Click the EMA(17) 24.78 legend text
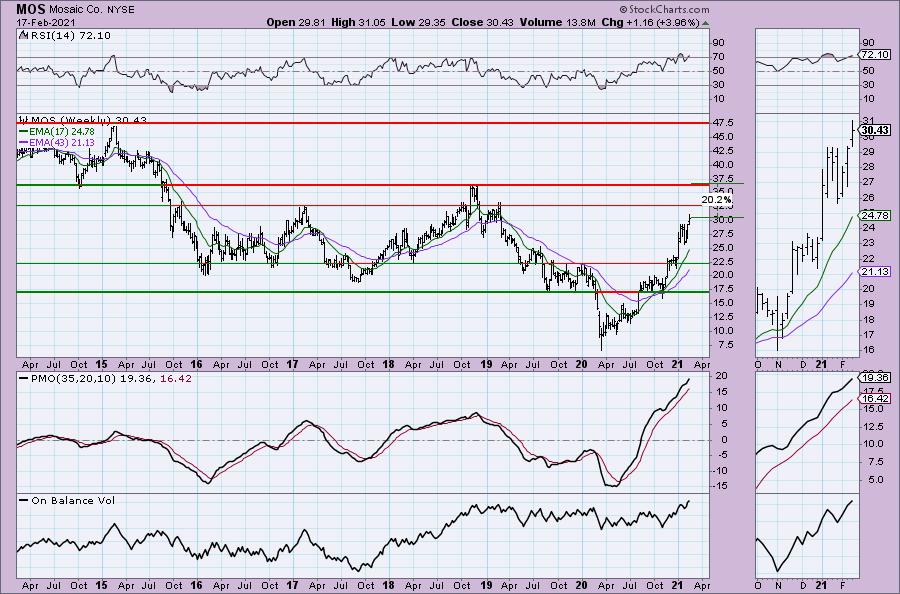 pyautogui.click(x=62, y=131)
